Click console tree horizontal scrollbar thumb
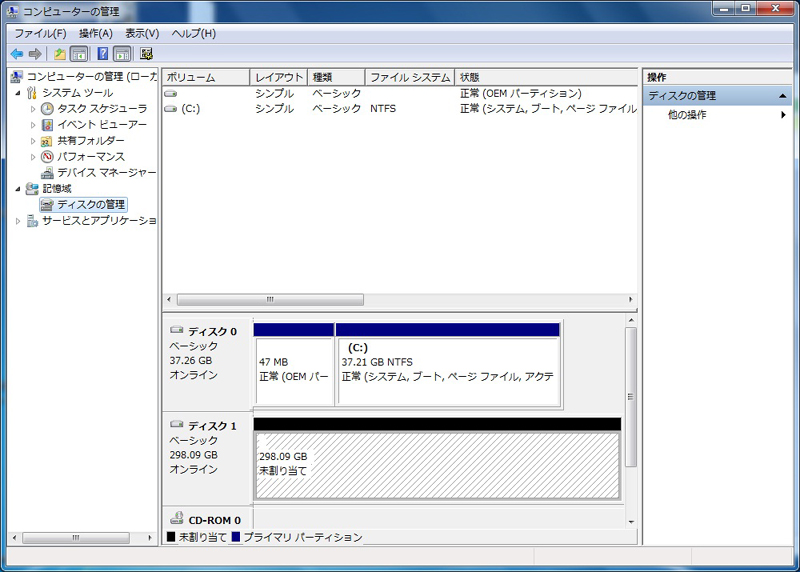Screen dimensions: 800x572 coord(76,538)
